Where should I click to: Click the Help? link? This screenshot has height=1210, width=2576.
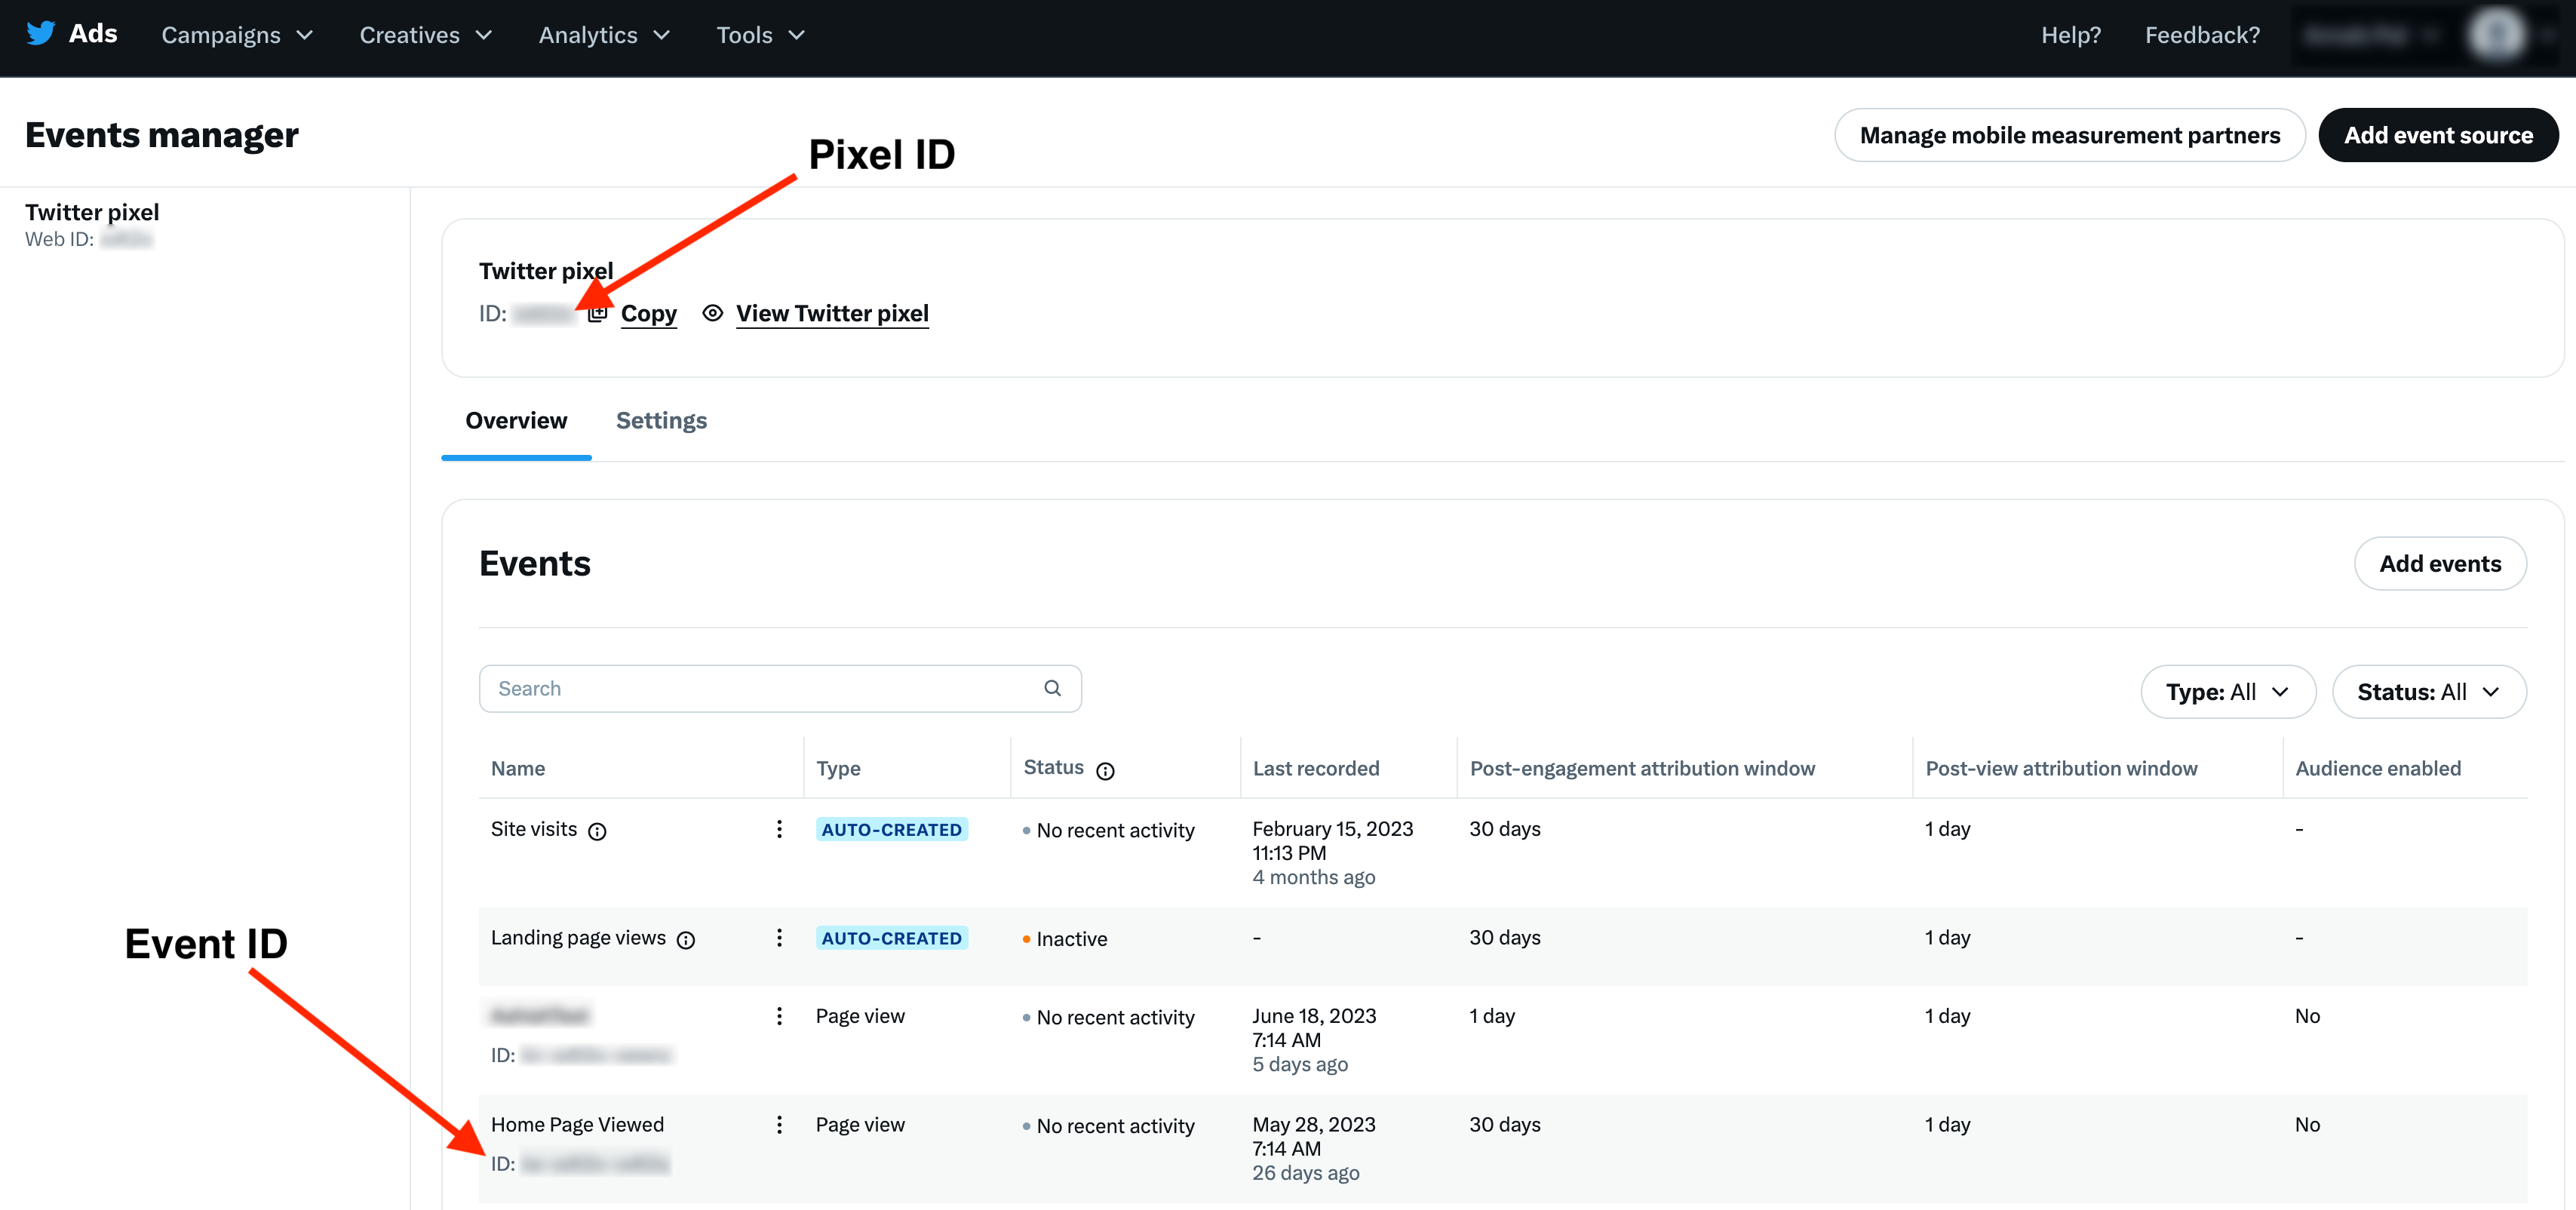coord(2071,35)
